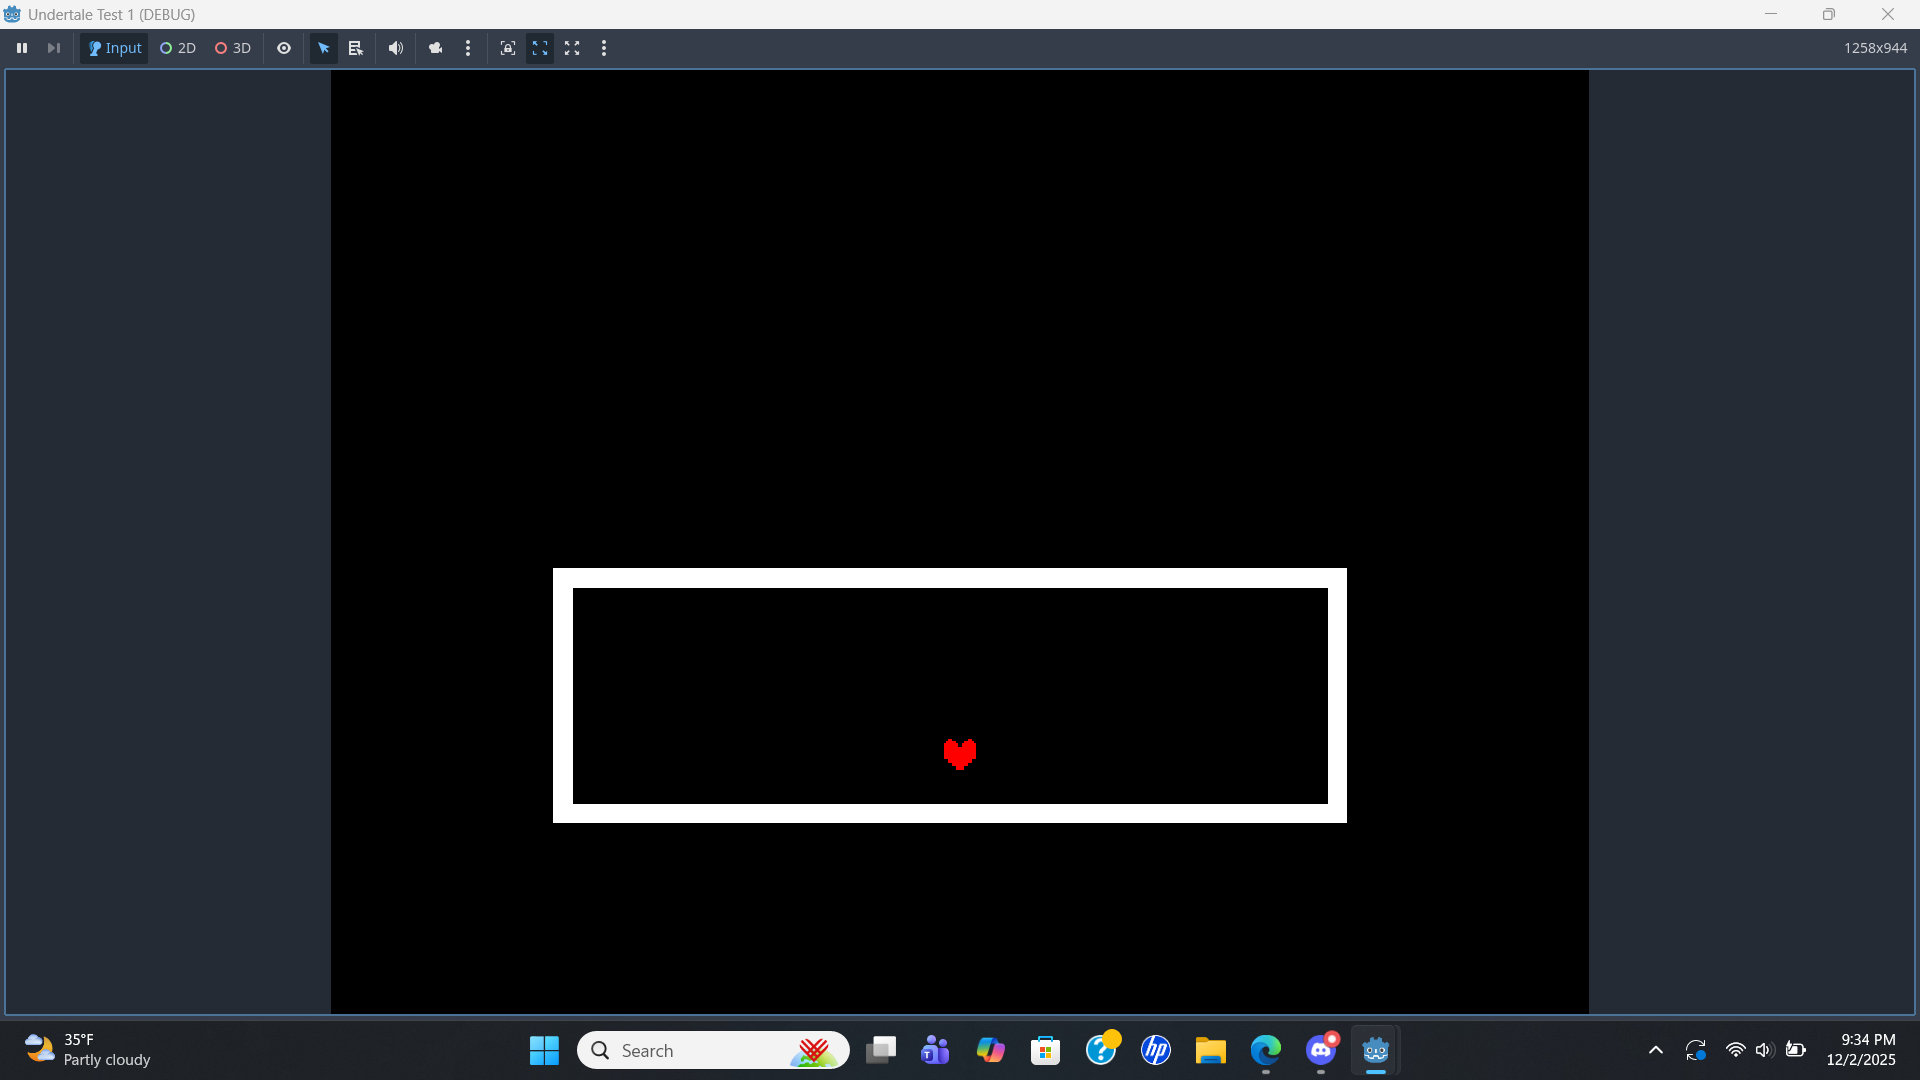Screen dimensions: 1920x1080
Task: Switch to 3D selection mode
Action: 233,48
